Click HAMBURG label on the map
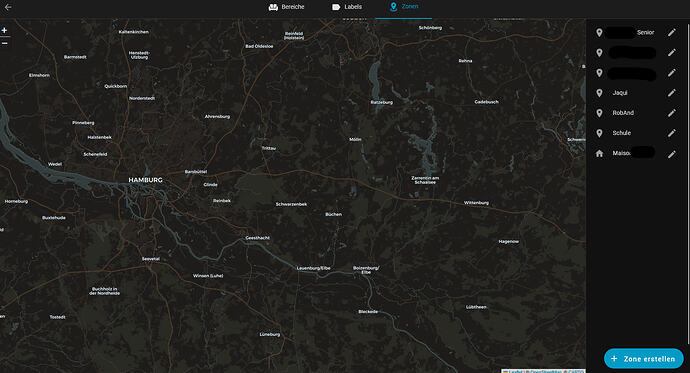Viewport: 690px width, 373px height. point(145,180)
